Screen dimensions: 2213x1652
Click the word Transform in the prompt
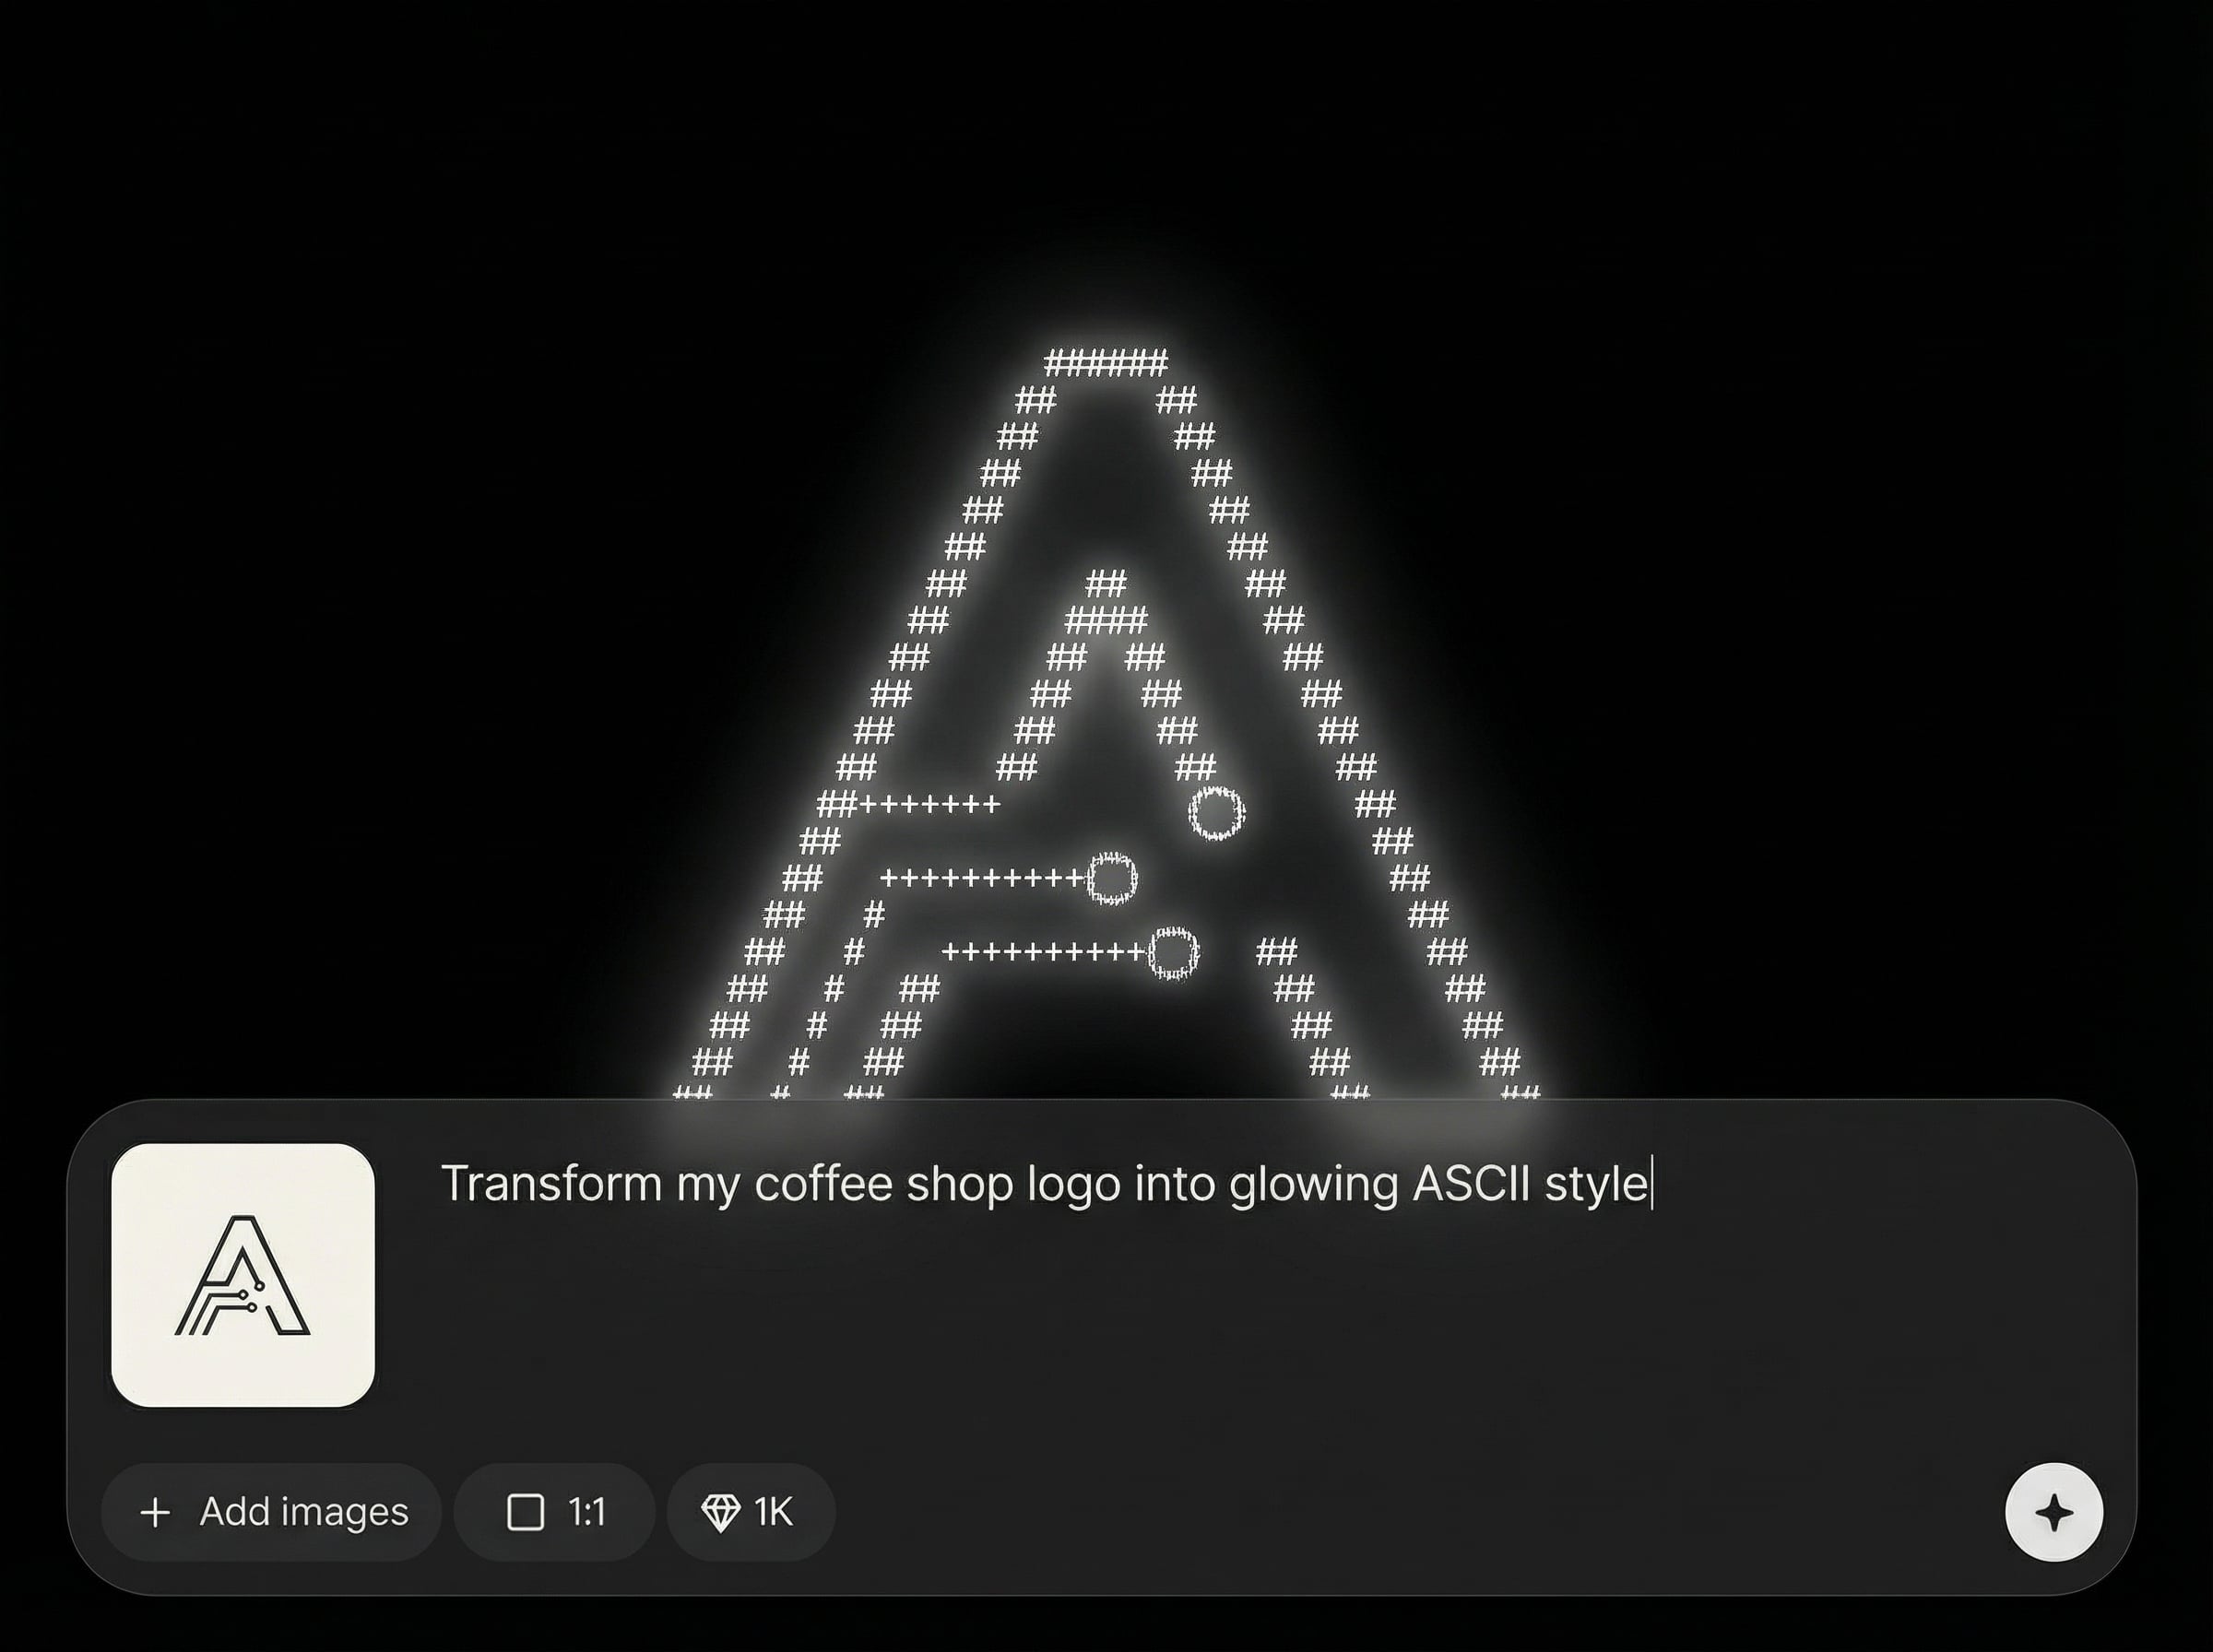552,1183
